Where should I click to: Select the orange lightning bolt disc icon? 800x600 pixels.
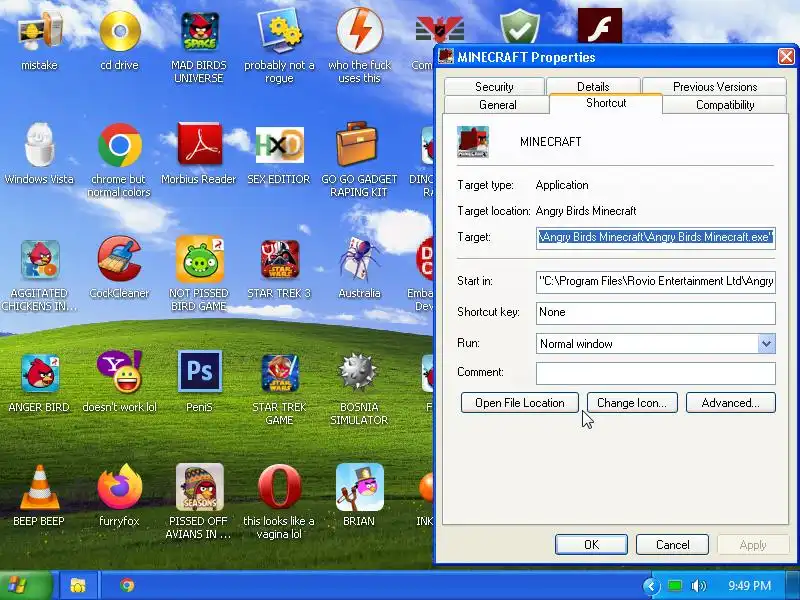pyautogui.click(x=359, y=30)
